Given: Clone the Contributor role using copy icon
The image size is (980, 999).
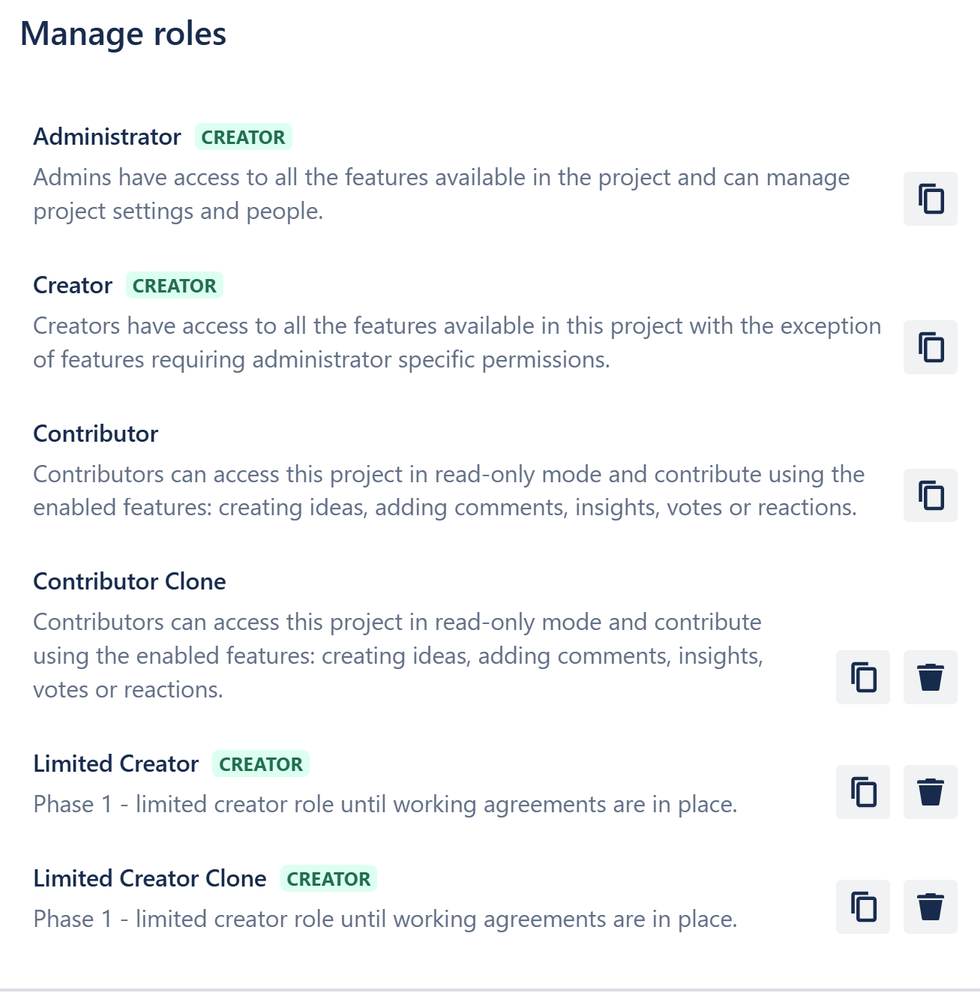Looking at the screenshot, I should (930, 496).
